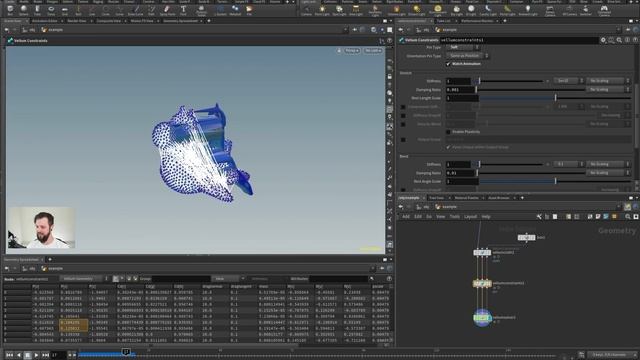Select the L-System shelf tool
The height and width of the screenshot is (360, 640).
tap(220, 10)
